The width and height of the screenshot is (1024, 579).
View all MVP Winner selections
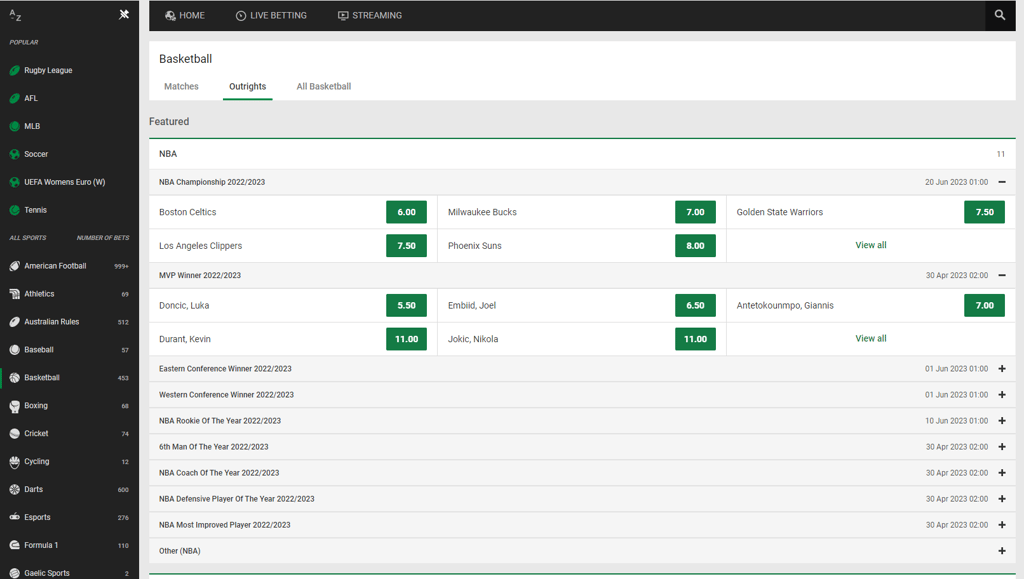(x=871, y=339)
